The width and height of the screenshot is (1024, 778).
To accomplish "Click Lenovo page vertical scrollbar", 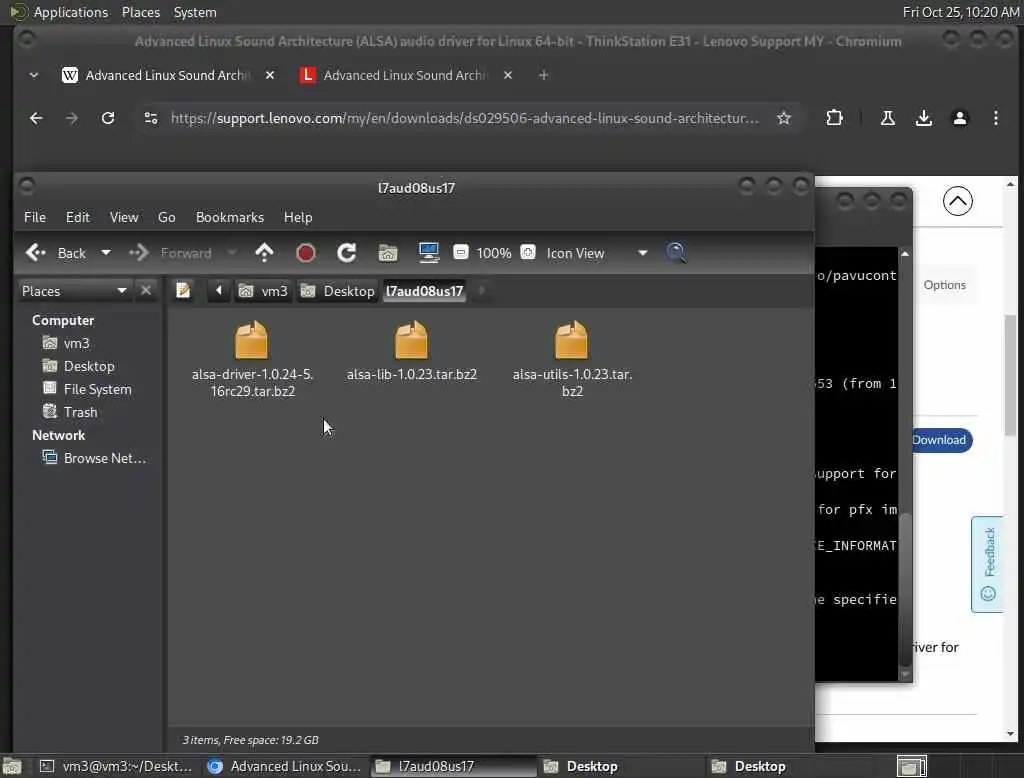I will point(1010,375).
